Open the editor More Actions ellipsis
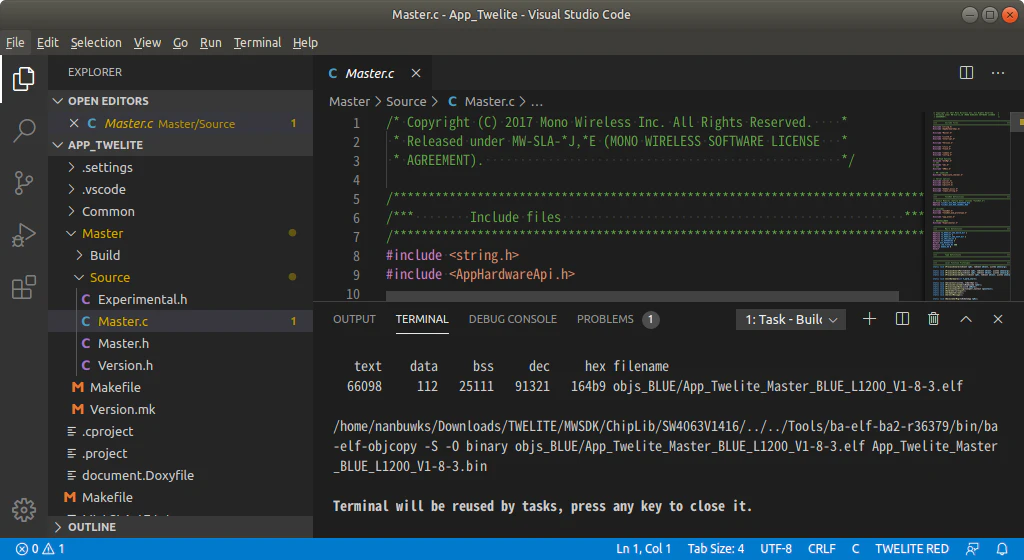Image resolution: width=1024 pixels, height=560 pixels. click(998, 72)
